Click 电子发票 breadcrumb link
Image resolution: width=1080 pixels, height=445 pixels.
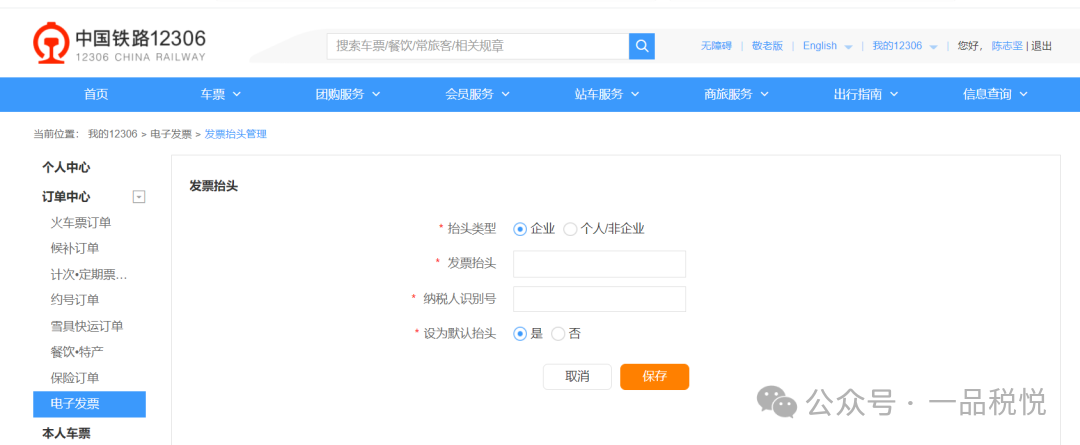click(x=171, y=134)
